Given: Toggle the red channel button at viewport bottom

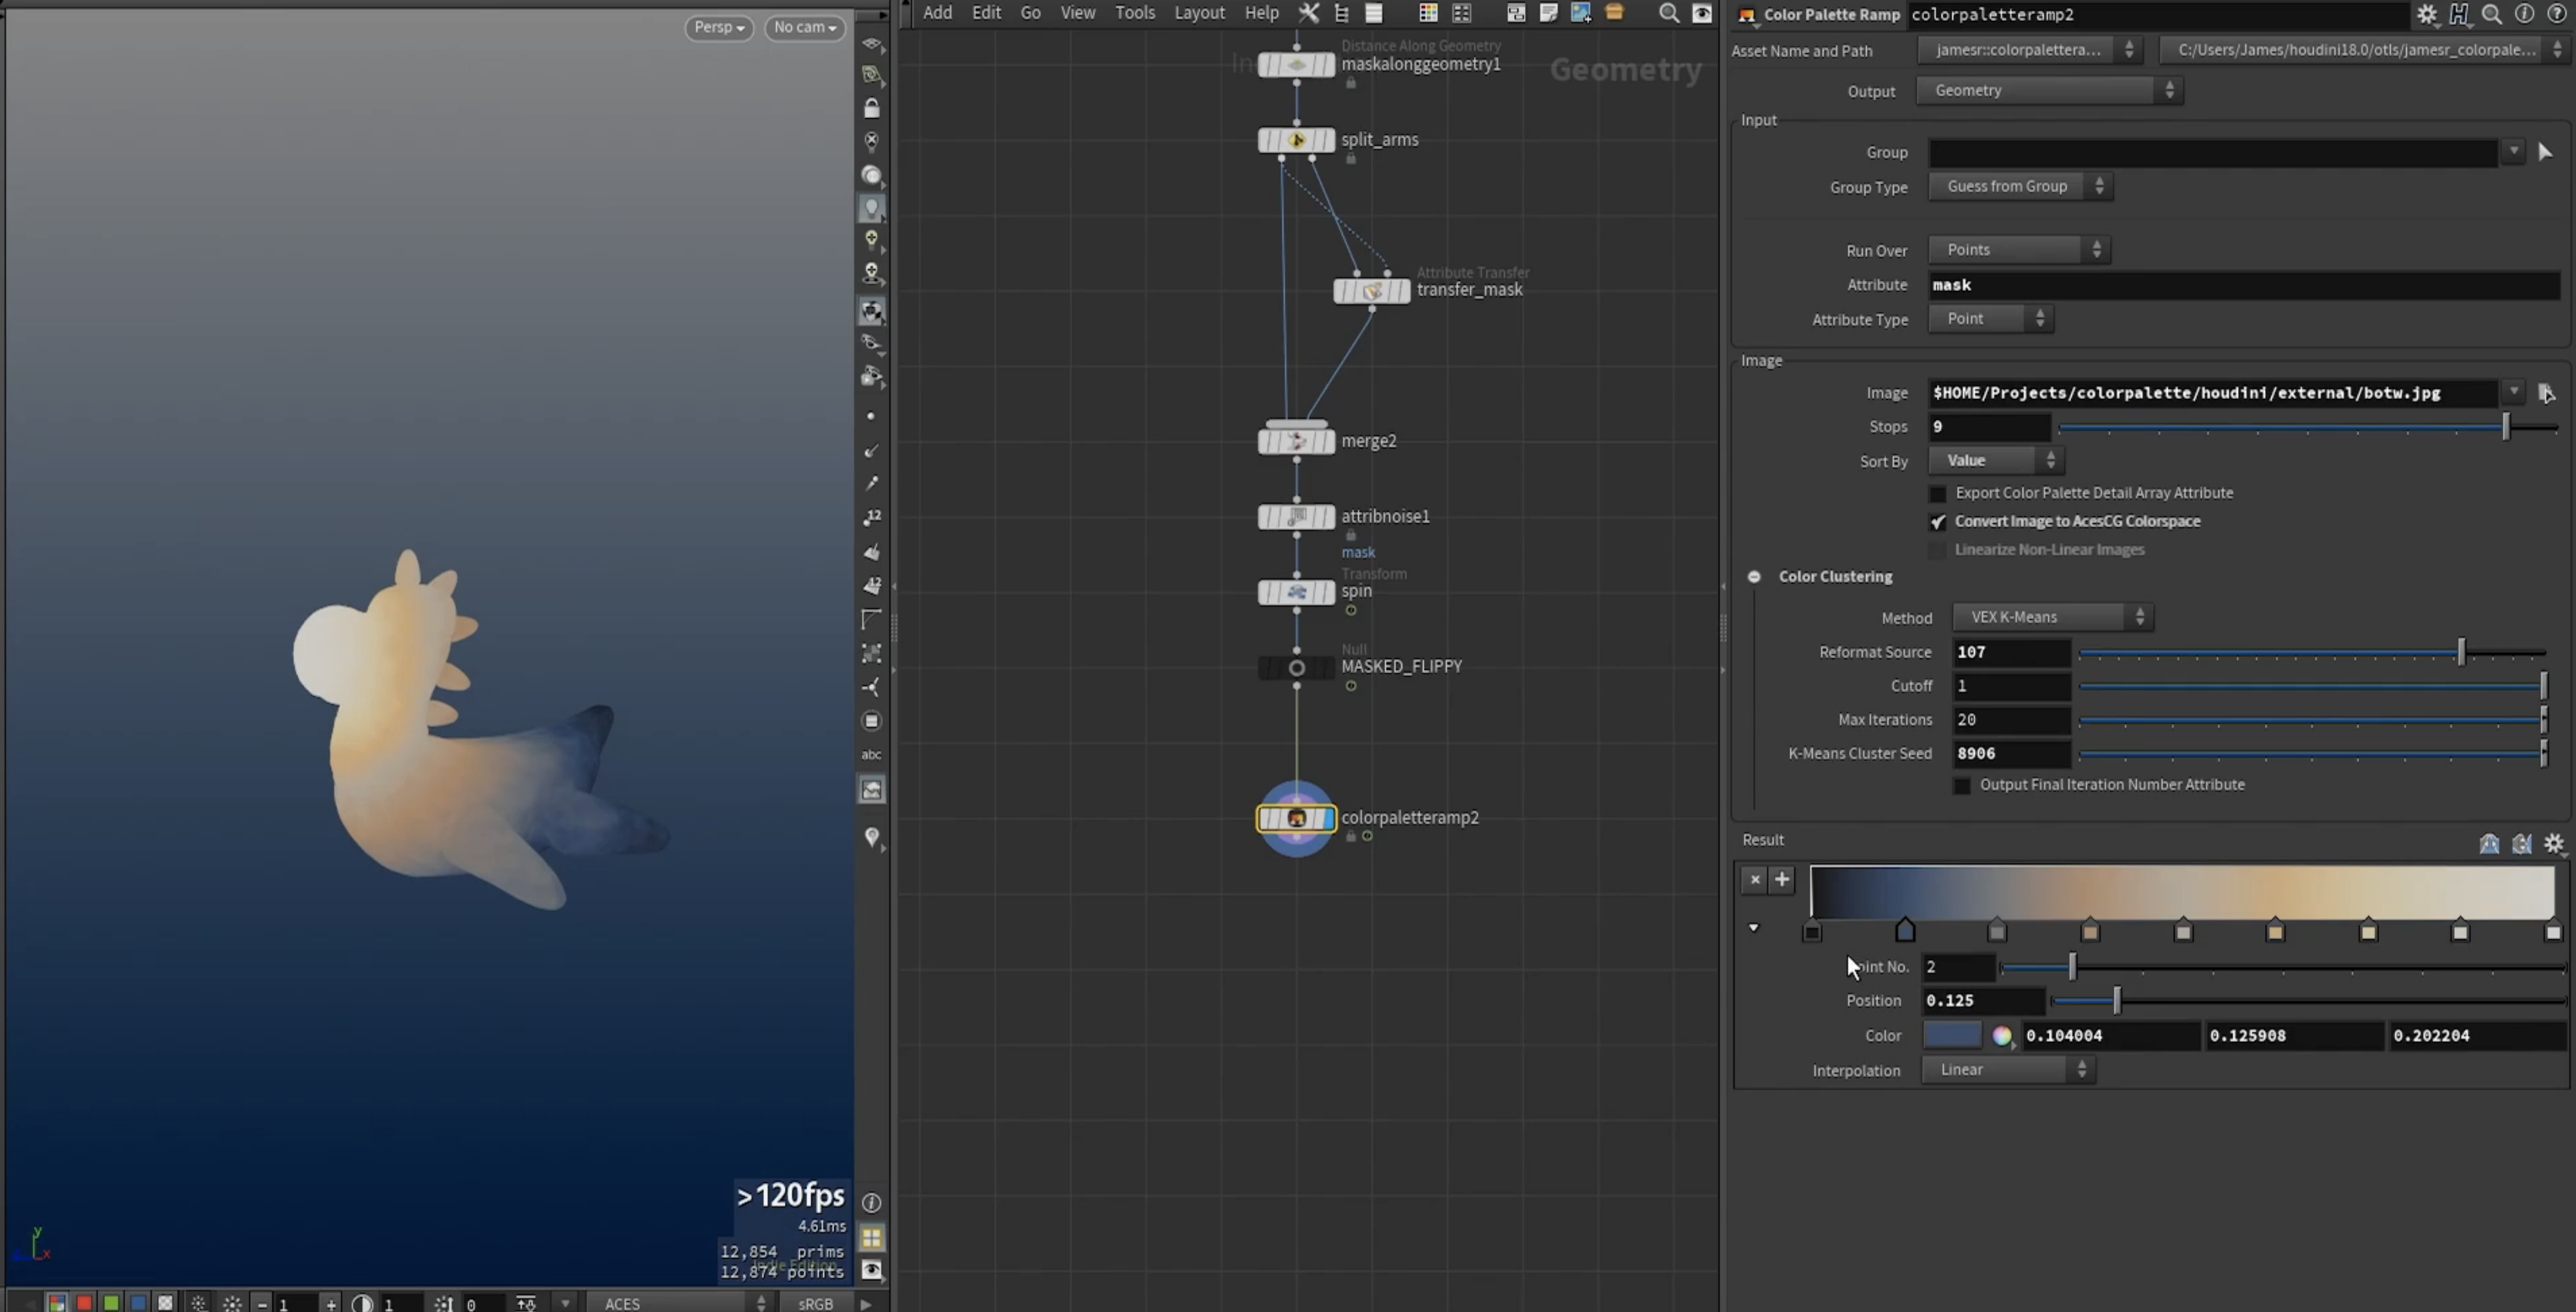Looking at the screenshot, I should click(84, 1303).
